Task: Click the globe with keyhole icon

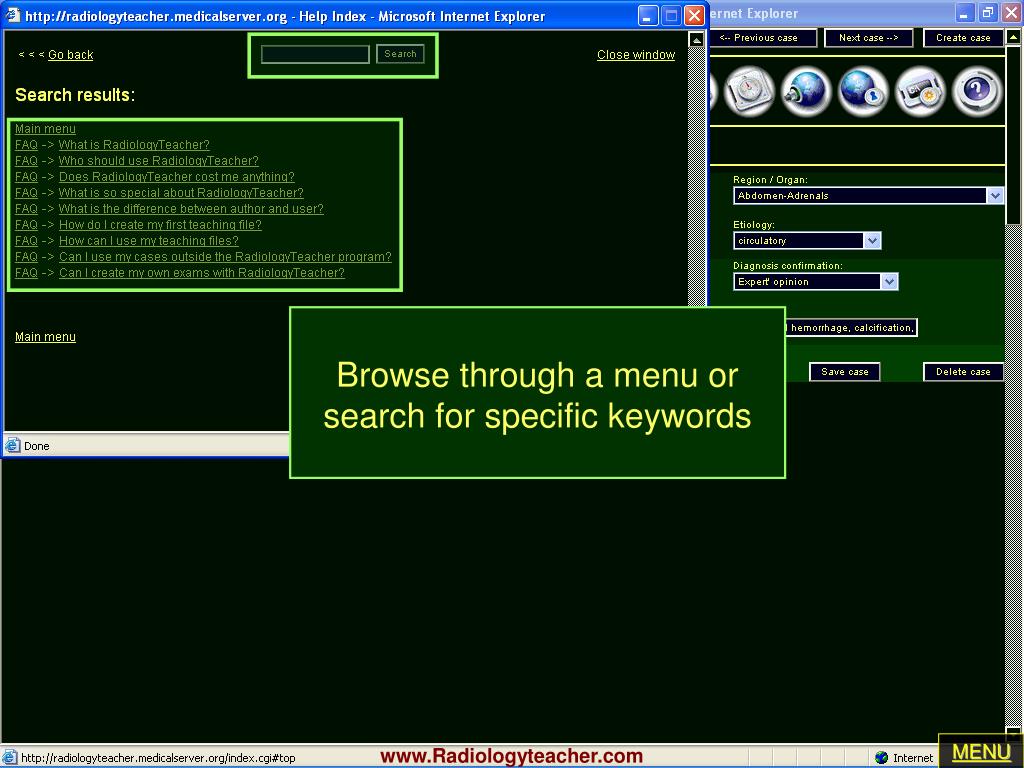Action: (863, 91)
